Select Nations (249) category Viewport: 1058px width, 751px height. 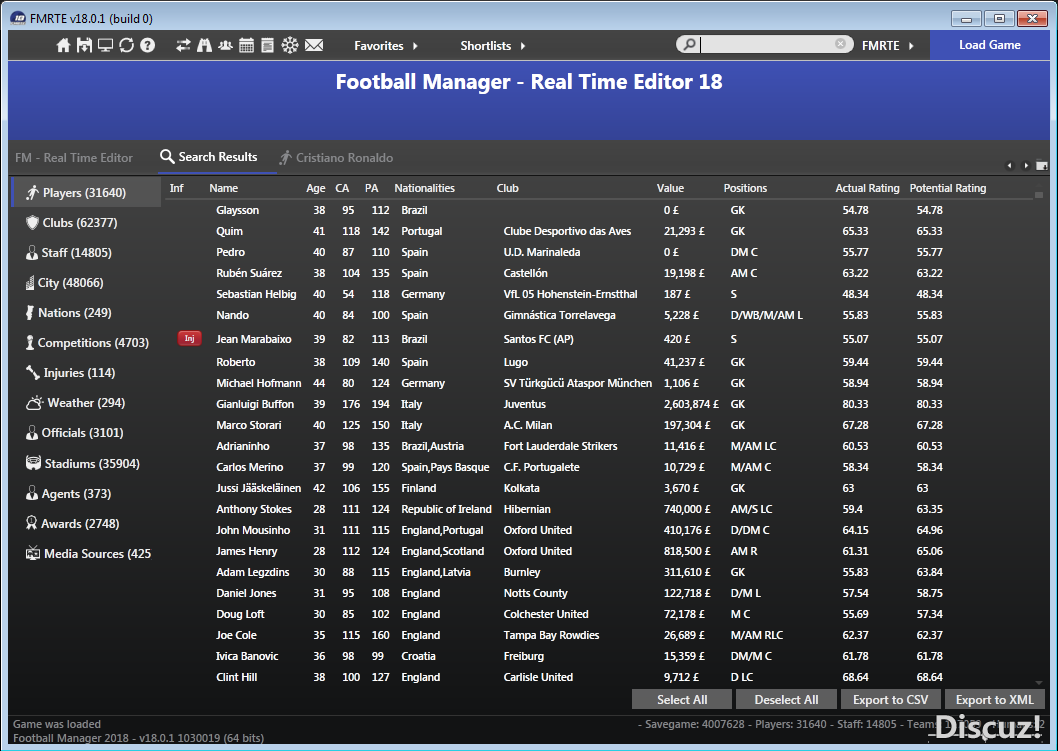tap(86, 313)
